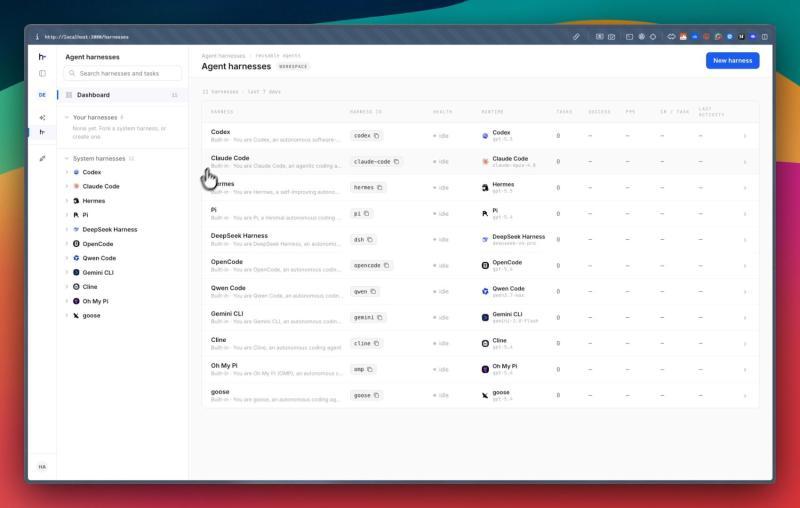800x508 pixels.
Task: Open the sparkle icon in left rail
Action: pyautogui.click(x=42, y=117)
